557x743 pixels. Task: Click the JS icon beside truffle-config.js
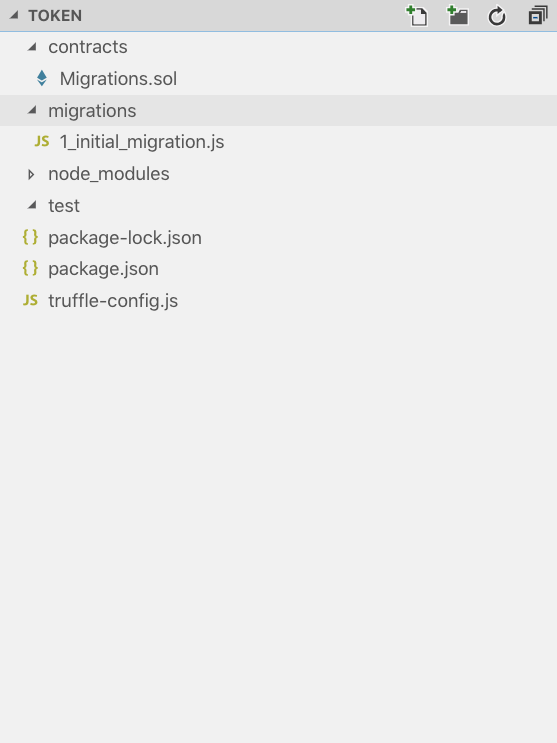point(30,300)
